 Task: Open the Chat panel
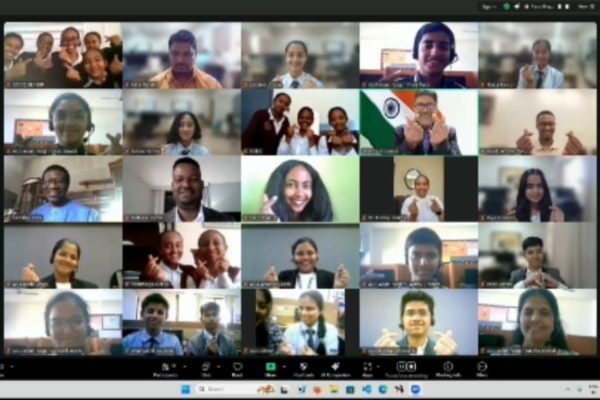click(204, 368)
